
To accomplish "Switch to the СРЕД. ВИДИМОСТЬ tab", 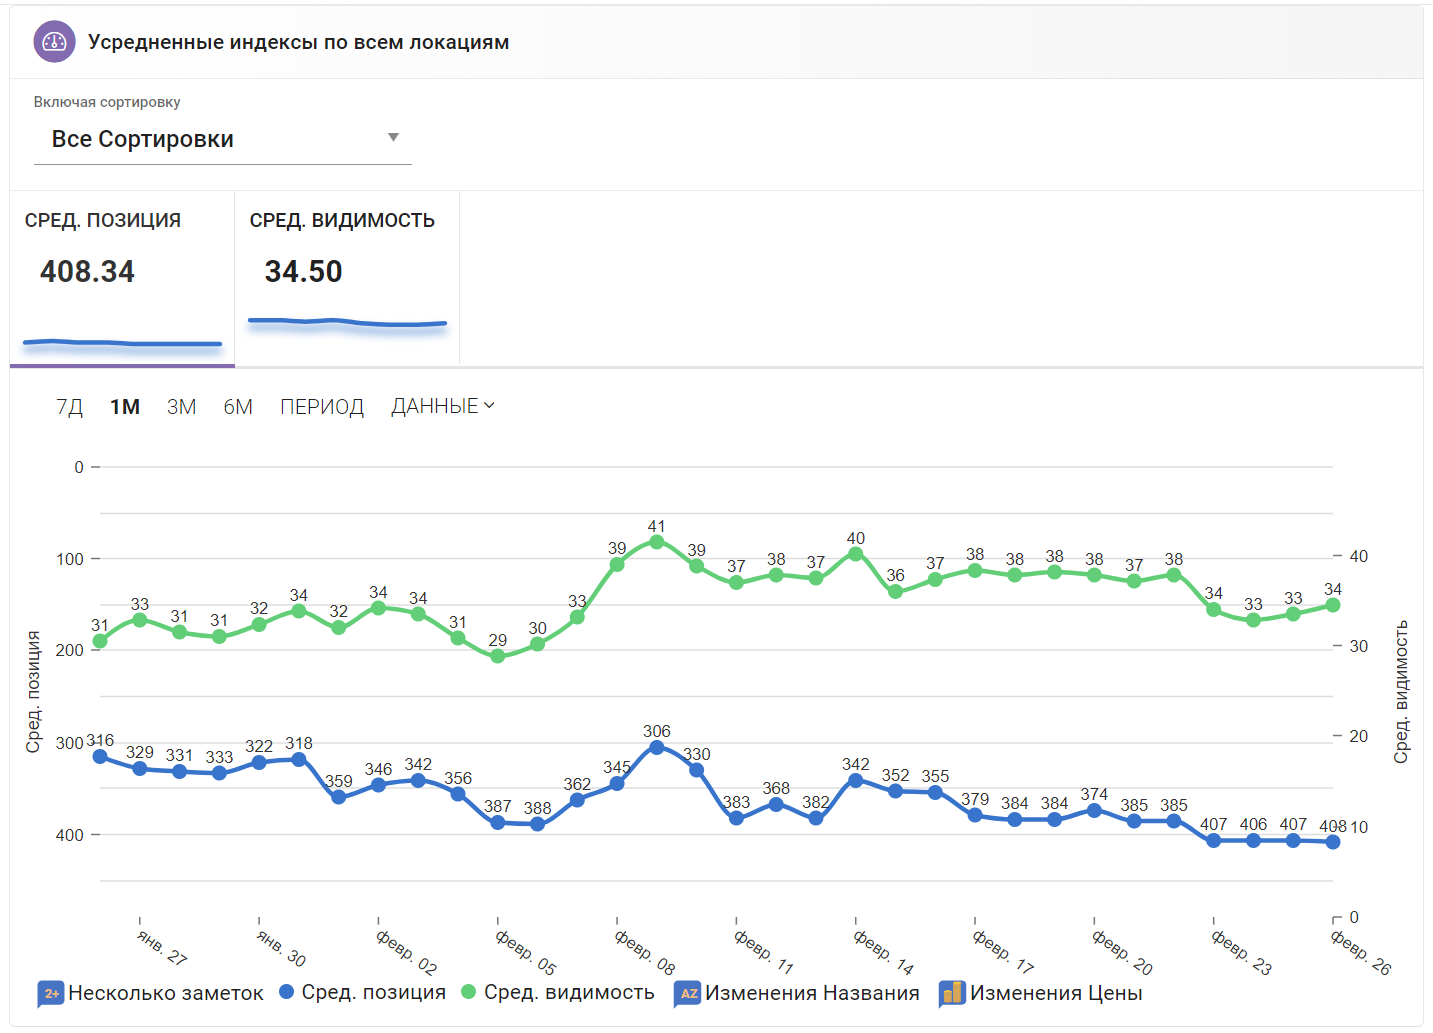I will click(x=346, y=278).
